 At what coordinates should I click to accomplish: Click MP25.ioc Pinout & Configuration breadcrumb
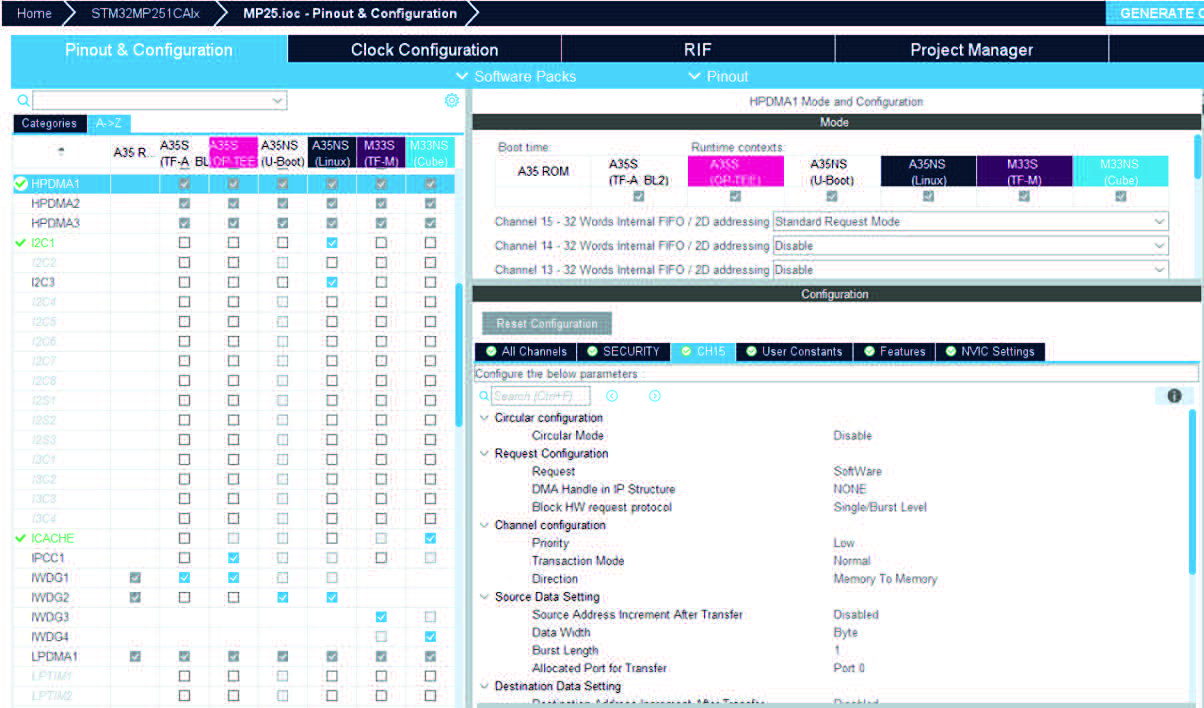pos(350,13)
